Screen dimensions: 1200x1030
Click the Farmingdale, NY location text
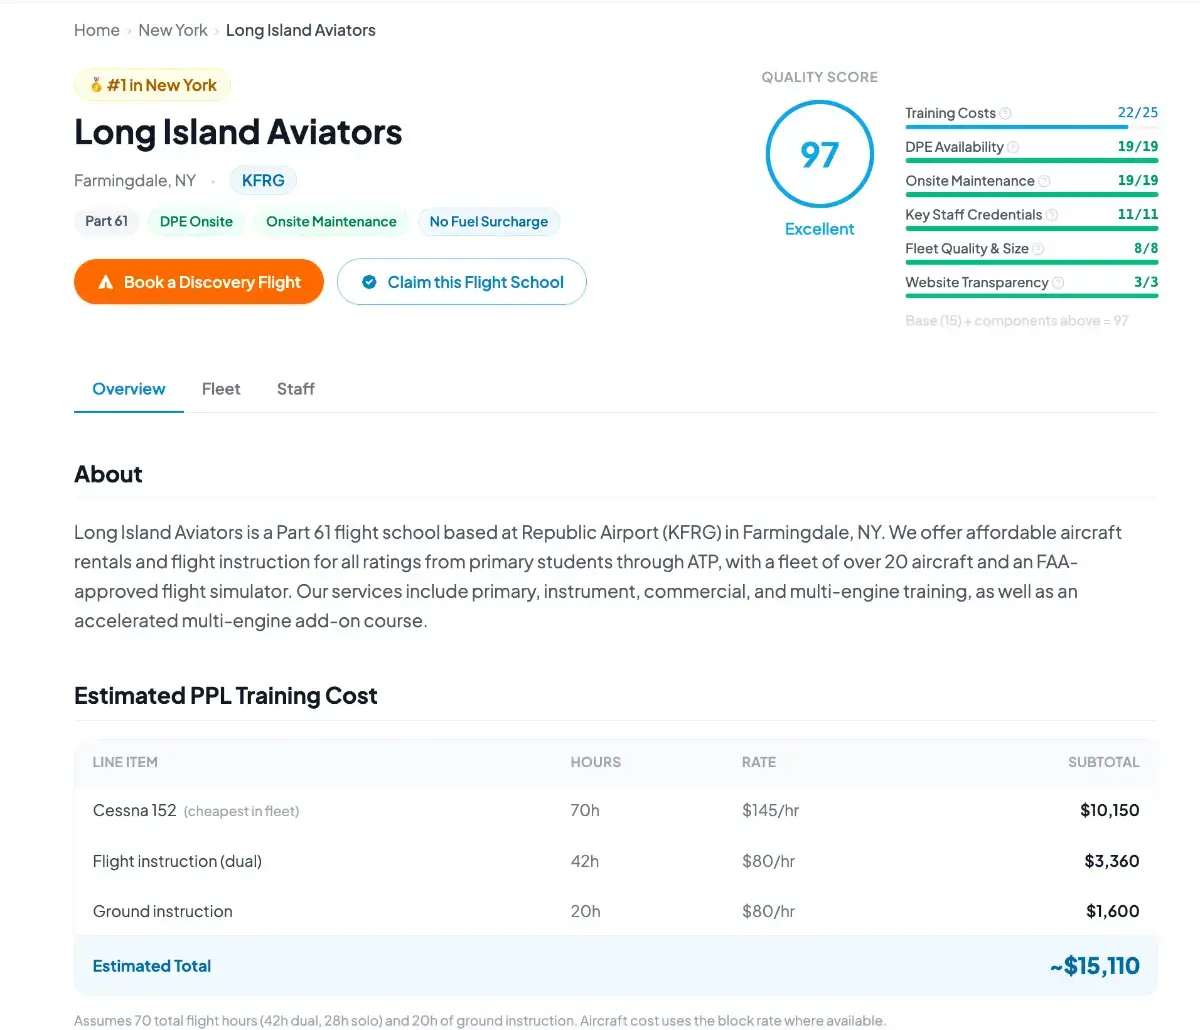(x=135, y=181)
